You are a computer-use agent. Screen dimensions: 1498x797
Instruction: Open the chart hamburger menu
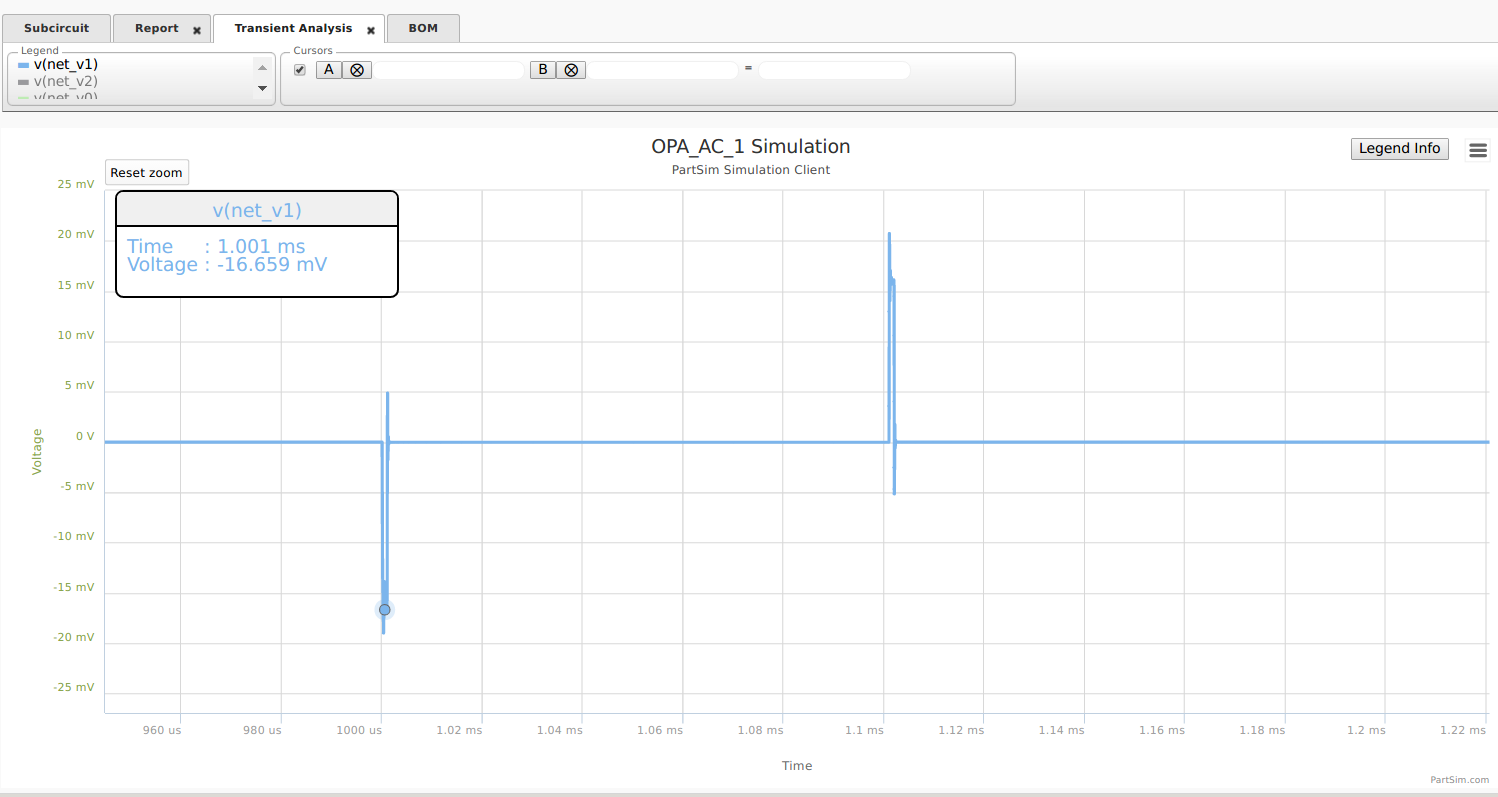point(1478,150)
